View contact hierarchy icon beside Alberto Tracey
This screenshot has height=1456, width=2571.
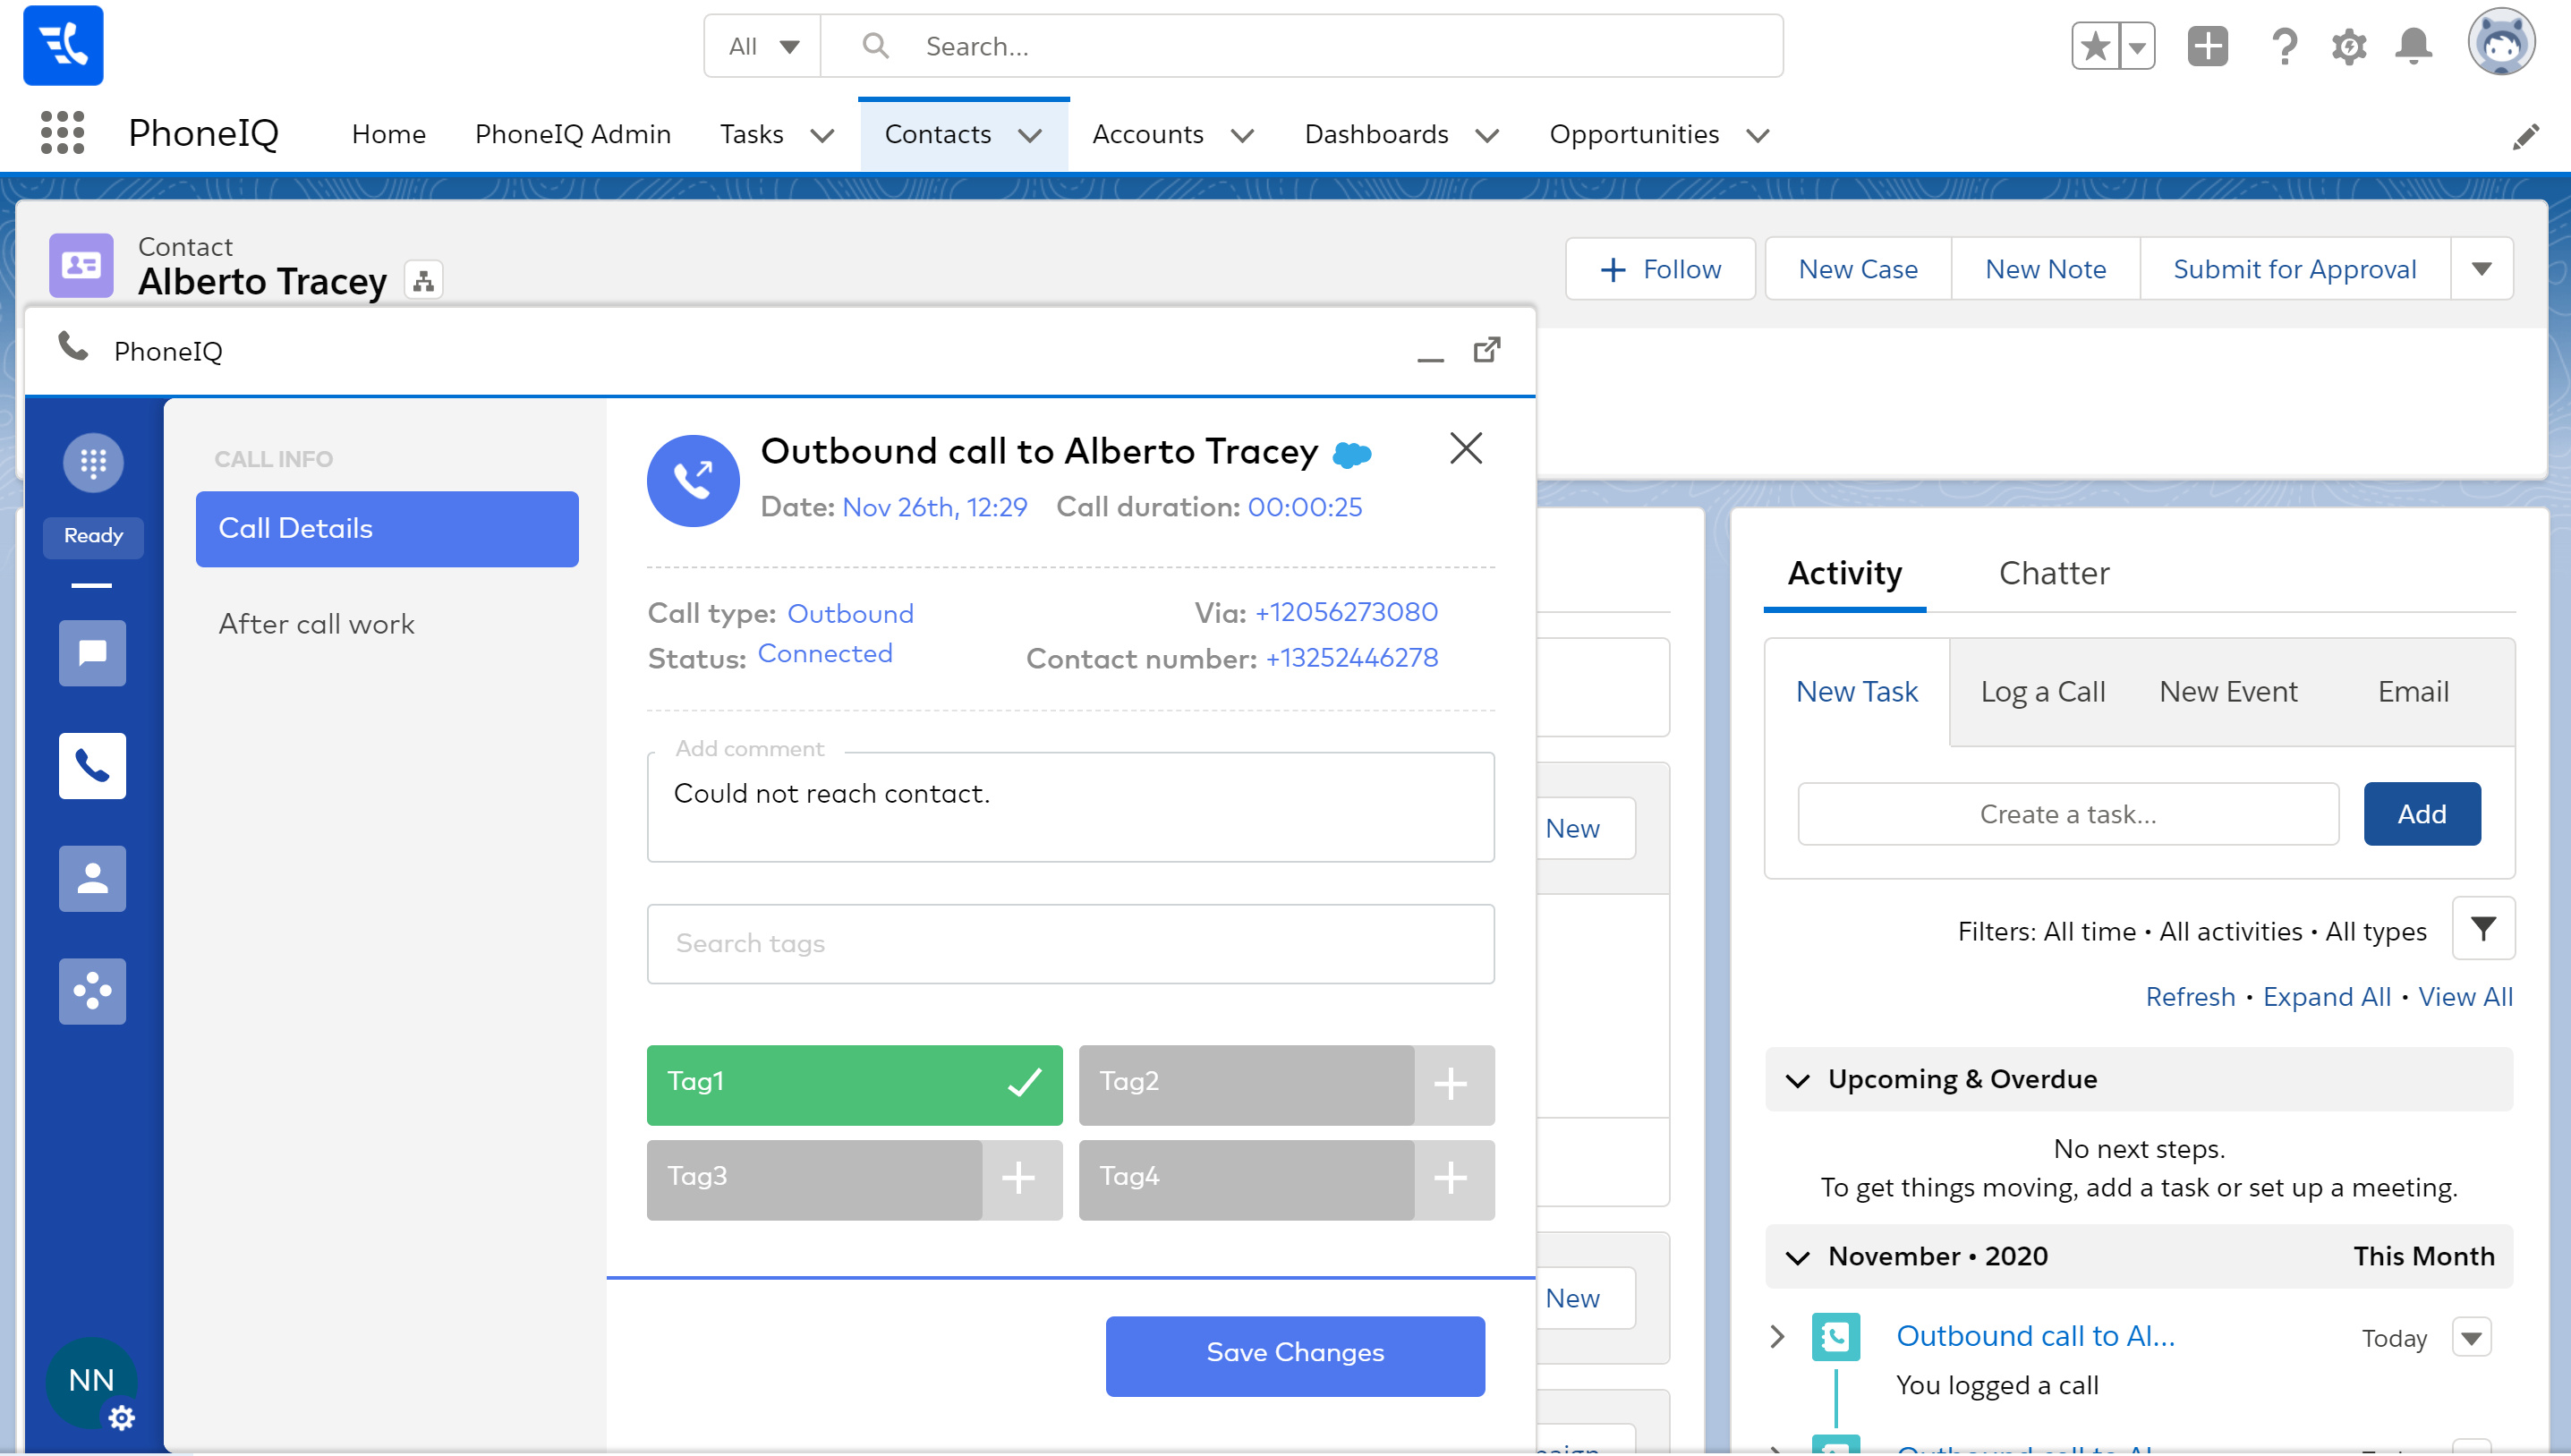coord(423,281)
